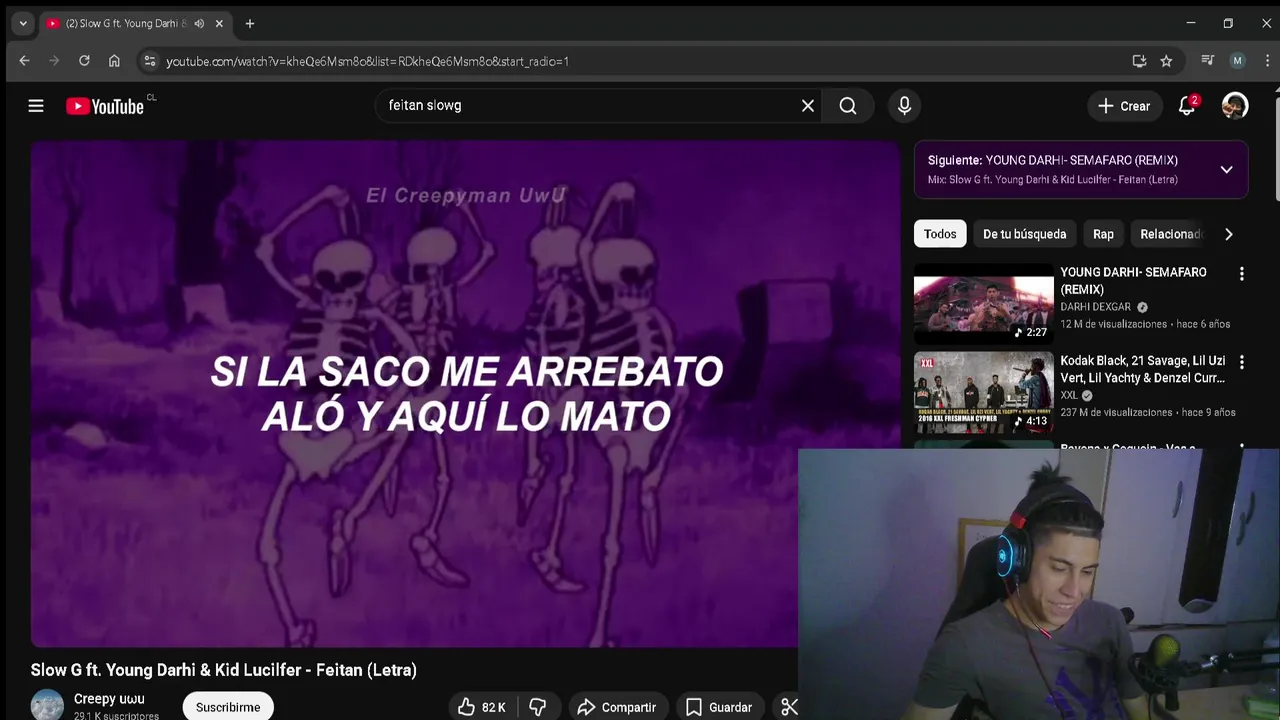Open more options for SEMAFARO remix video
Image resolution: width=1280 pixels, height=720 pixels.
(1241, 274)
